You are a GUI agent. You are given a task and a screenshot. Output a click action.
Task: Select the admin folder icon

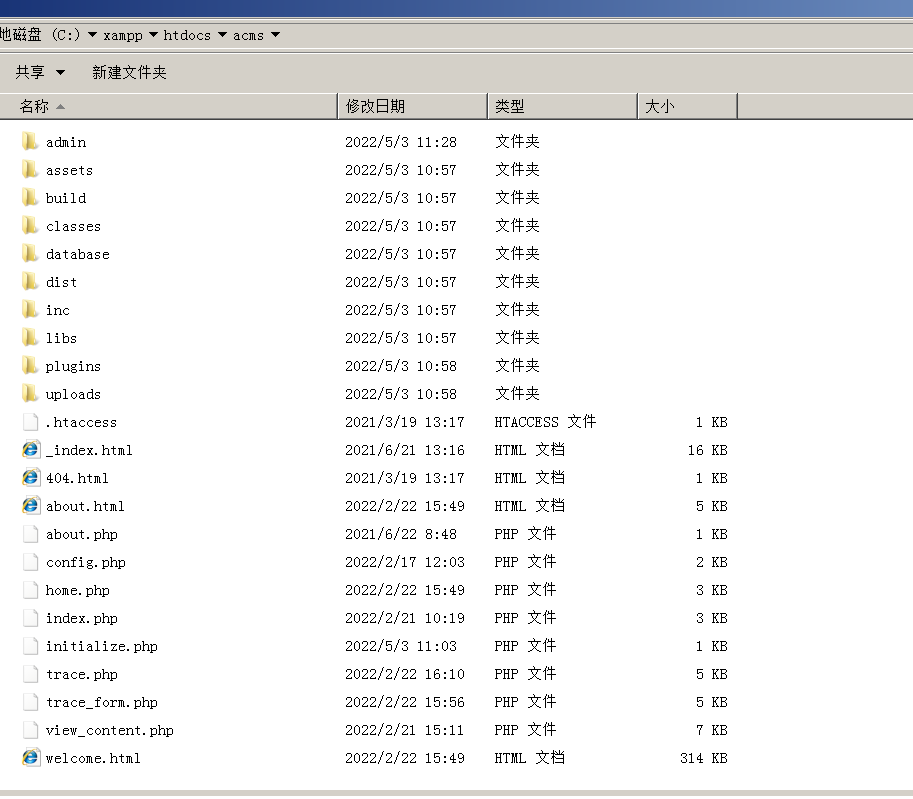tap(30, 142)
